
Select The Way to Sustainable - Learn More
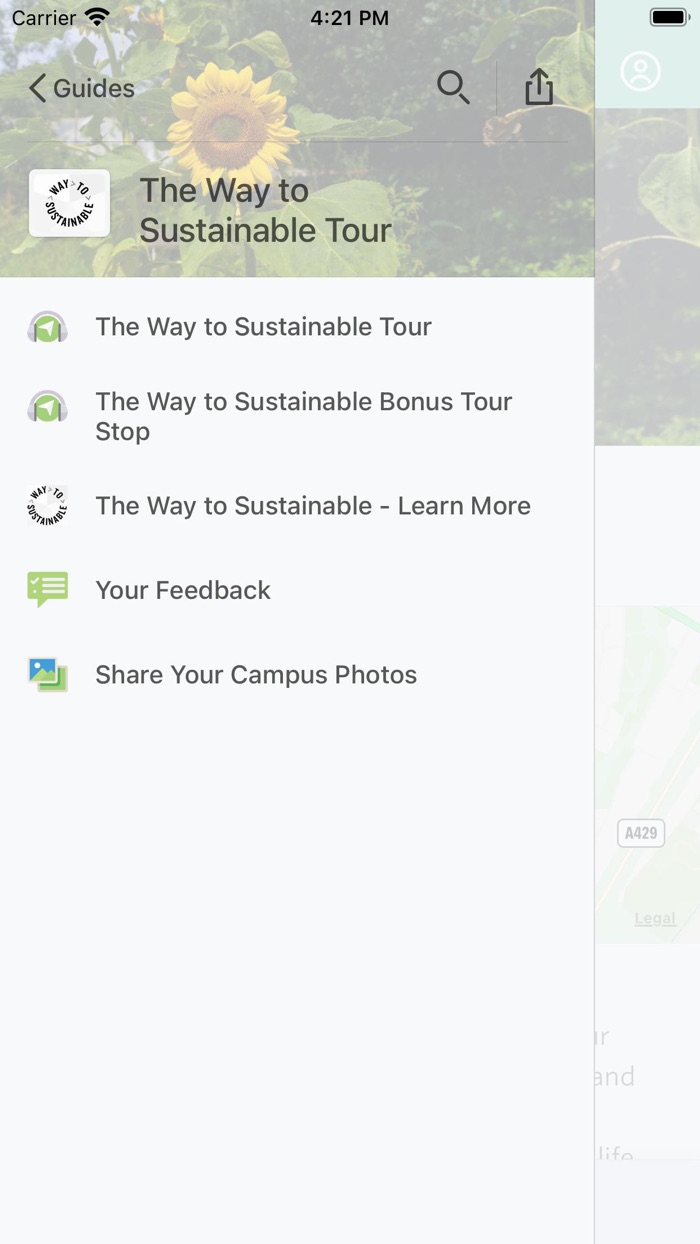click(313, 506)
